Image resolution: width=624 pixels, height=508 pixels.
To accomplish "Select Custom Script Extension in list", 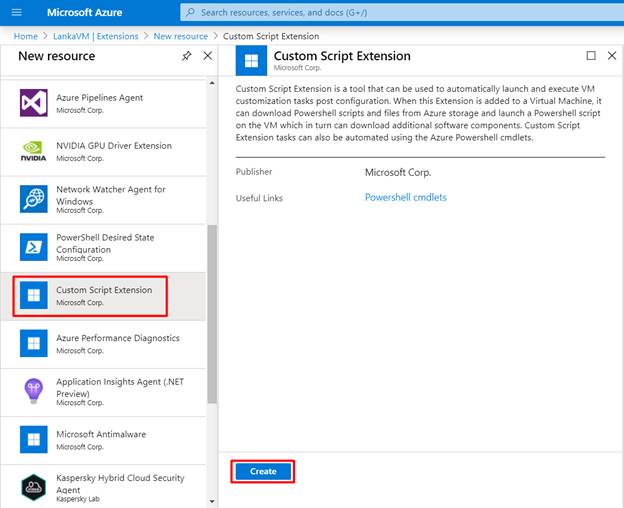I will coord(104,295).
